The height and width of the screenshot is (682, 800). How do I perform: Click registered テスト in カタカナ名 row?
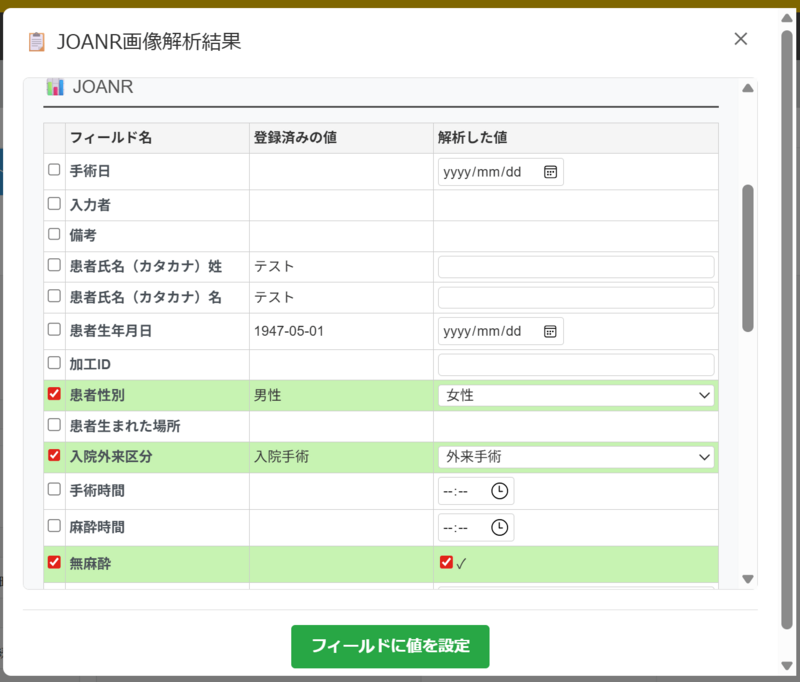(x=274, y=297)
